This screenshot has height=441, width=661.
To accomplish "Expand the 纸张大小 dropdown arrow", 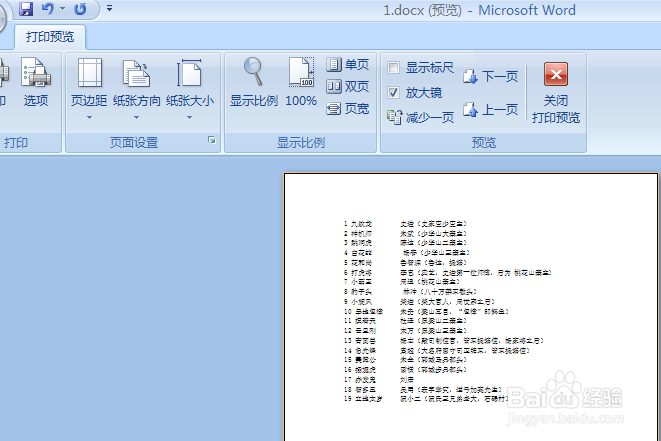I will pyautogui.click(x=189, y=118).
